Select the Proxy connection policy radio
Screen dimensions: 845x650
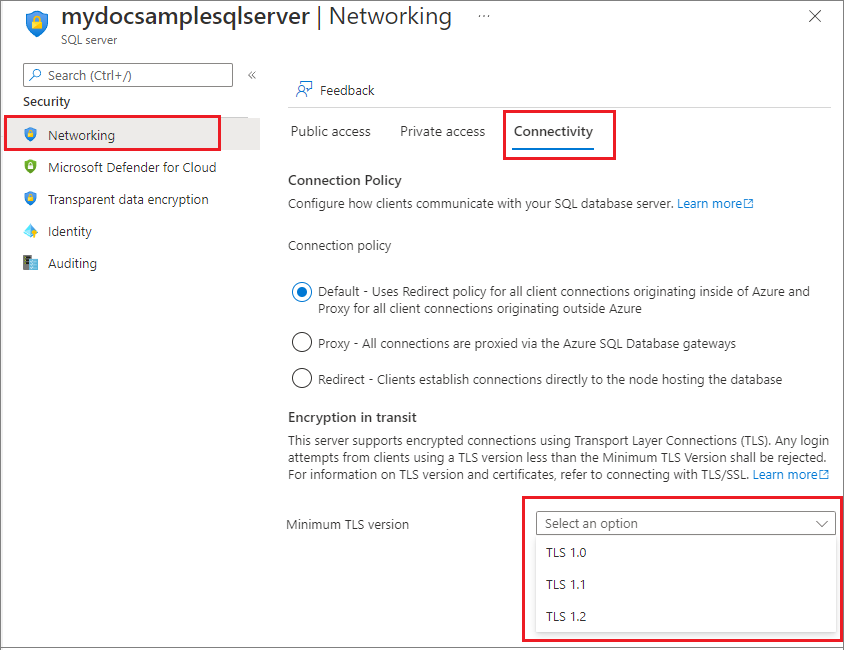[x=302, y=342]
